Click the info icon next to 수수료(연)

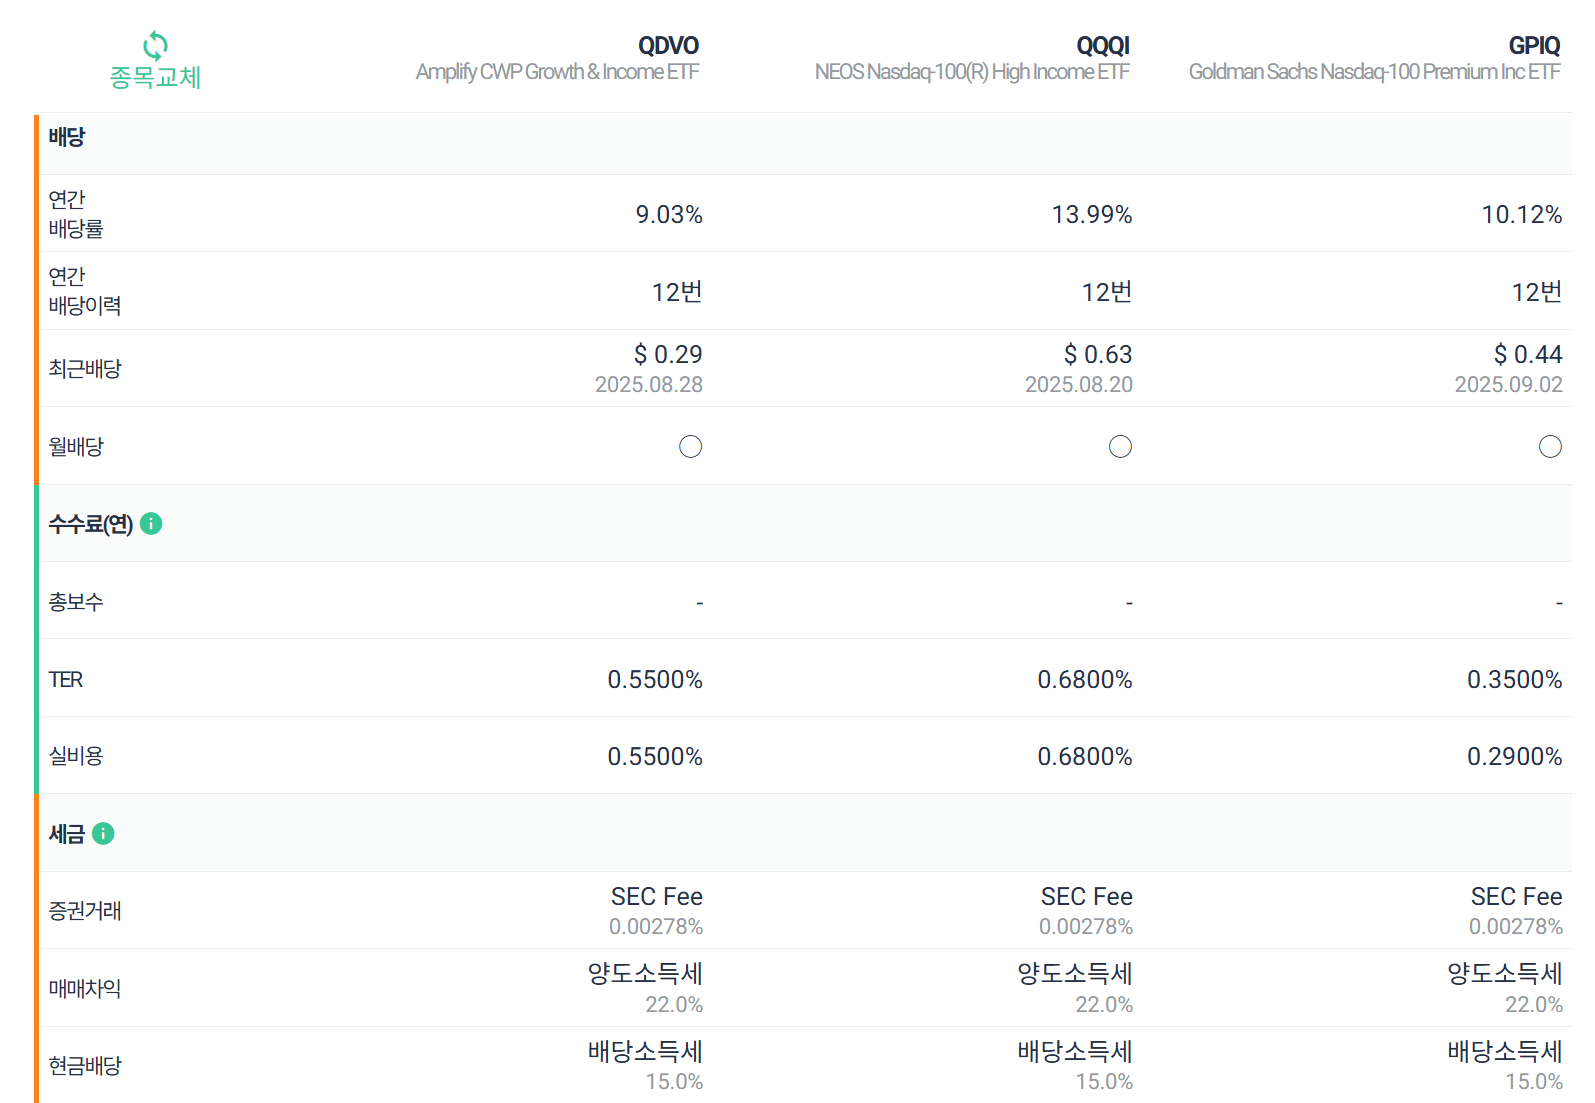151,523
